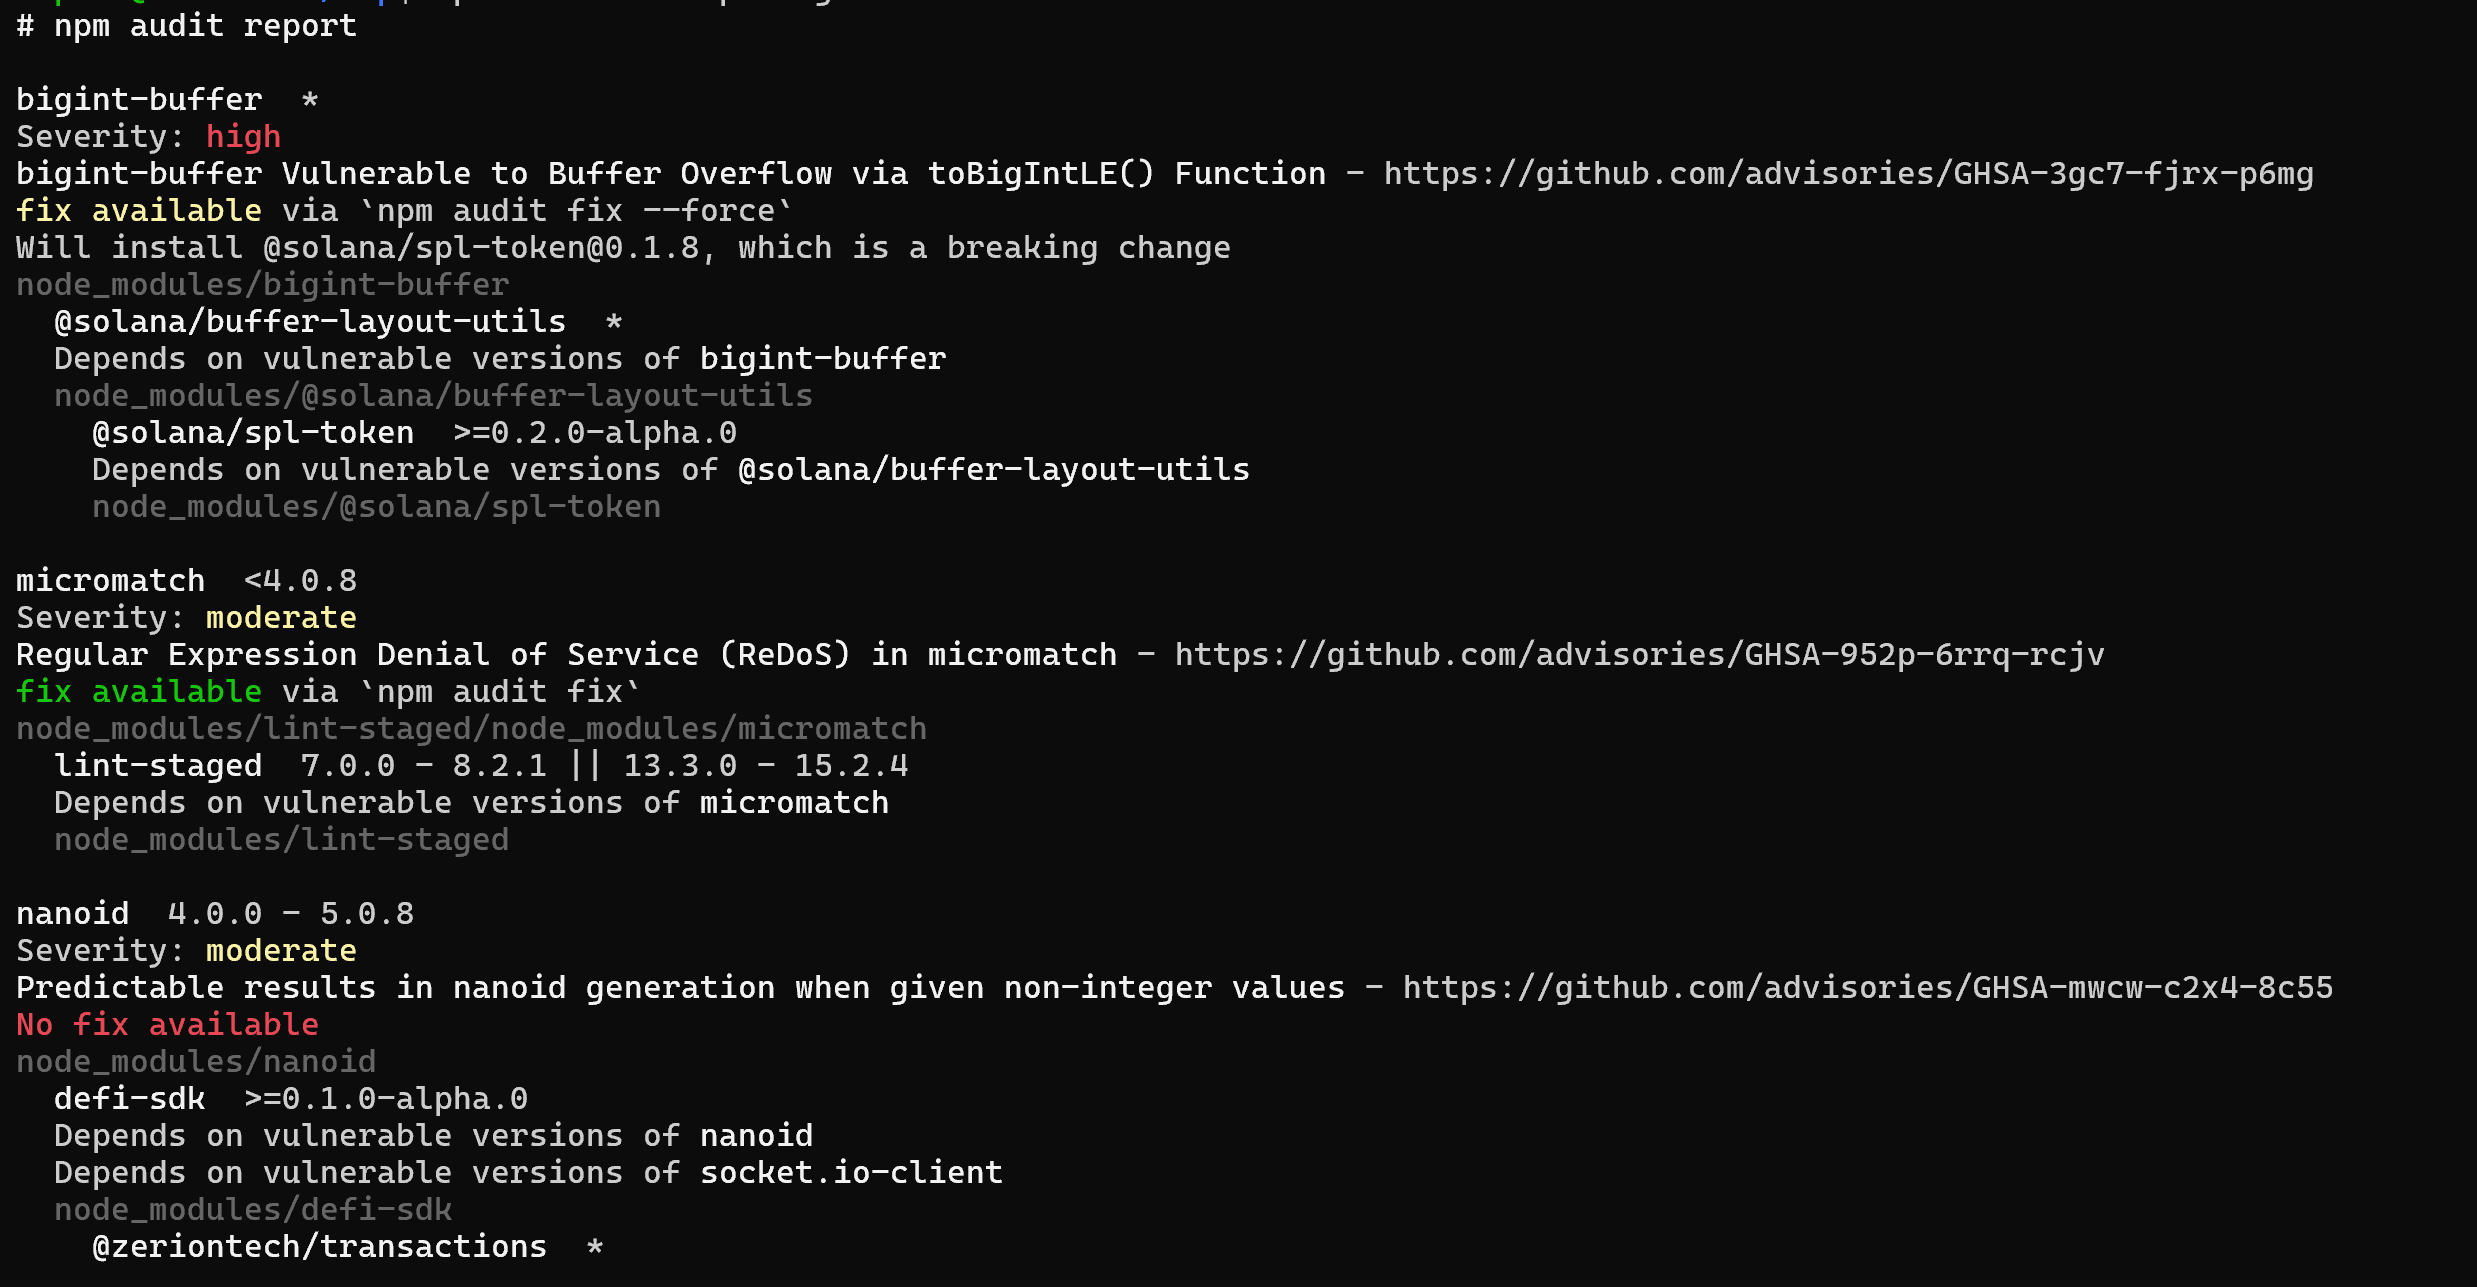Click the red "No fix available" text
The image size is (2477, 1287).
[167, 1025]
